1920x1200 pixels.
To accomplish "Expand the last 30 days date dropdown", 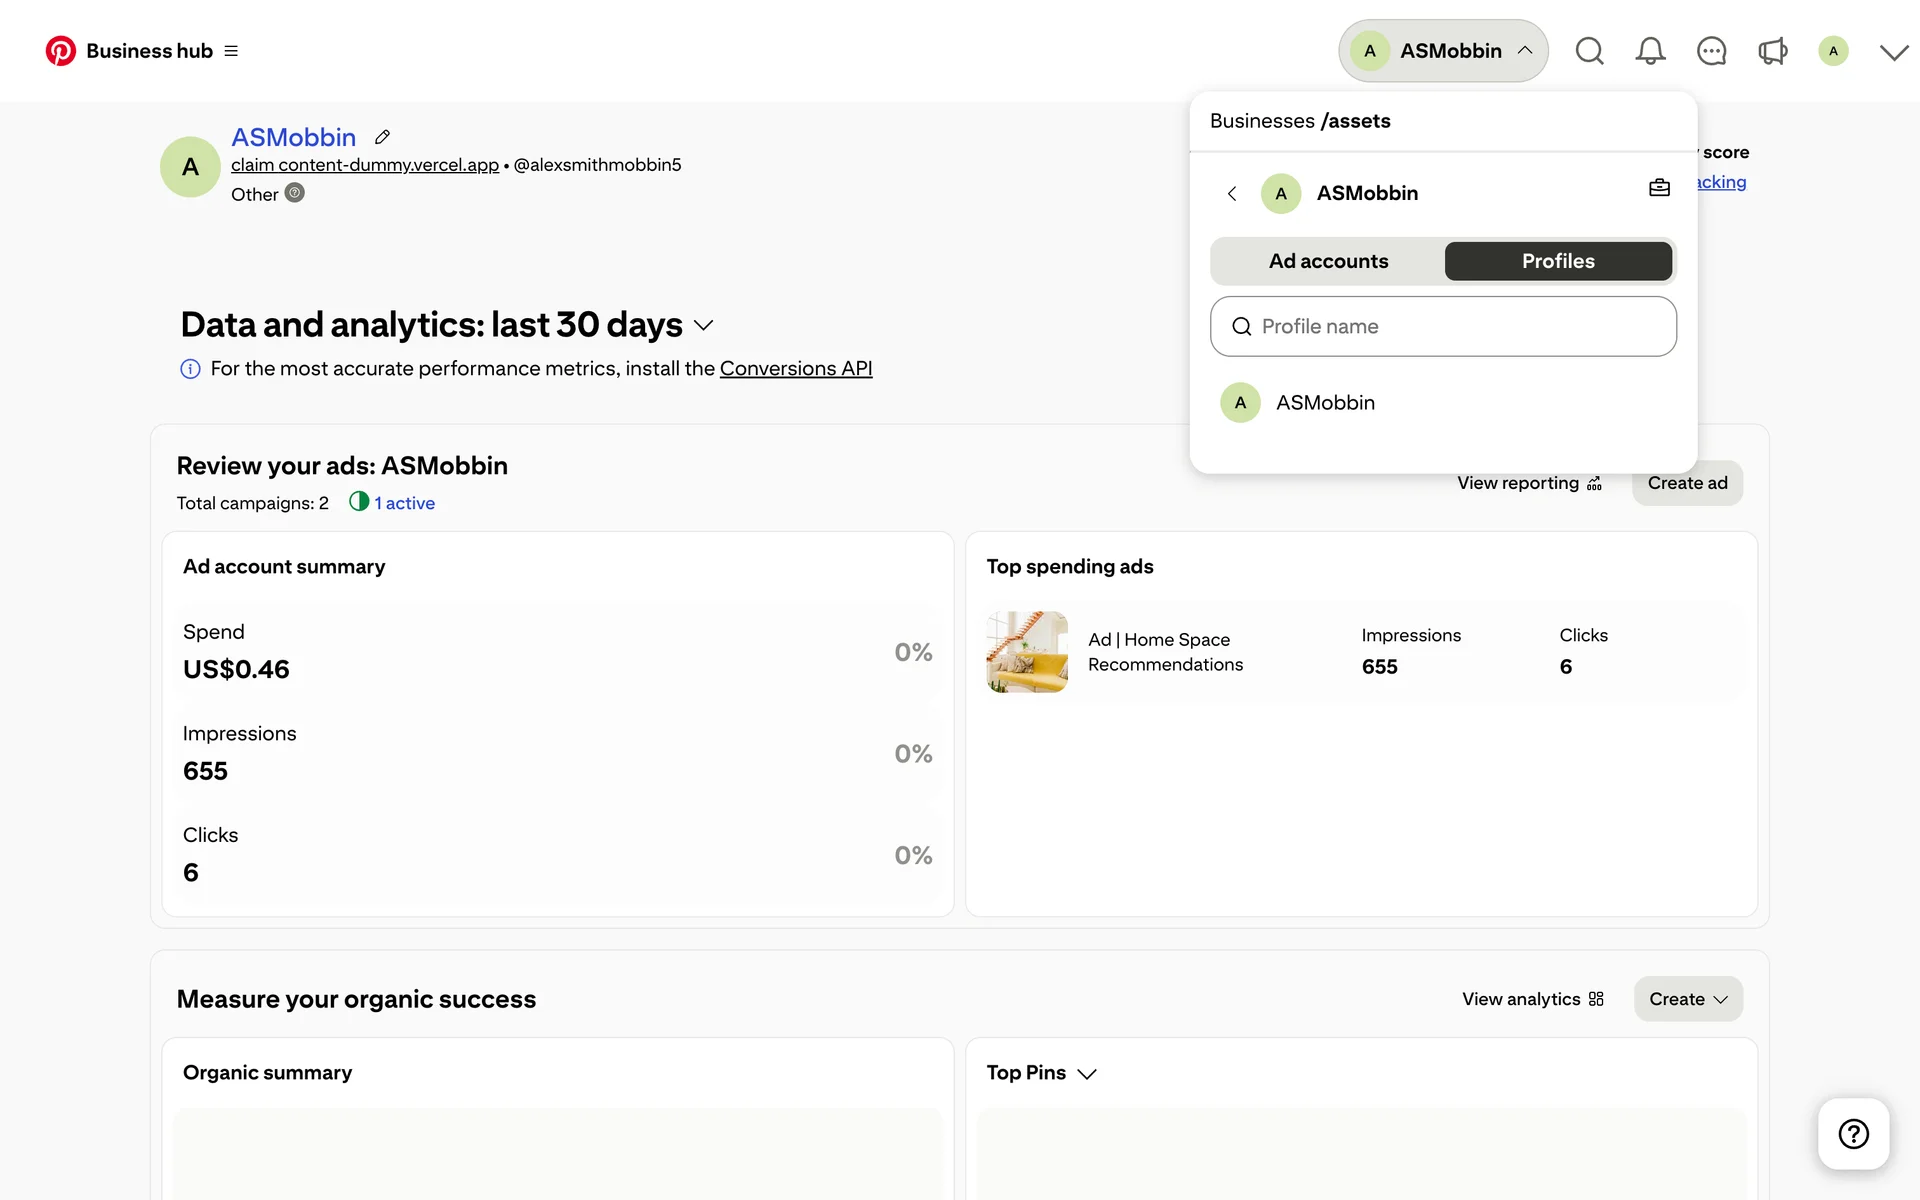I will pyautogui.click(x=704, y=326).
